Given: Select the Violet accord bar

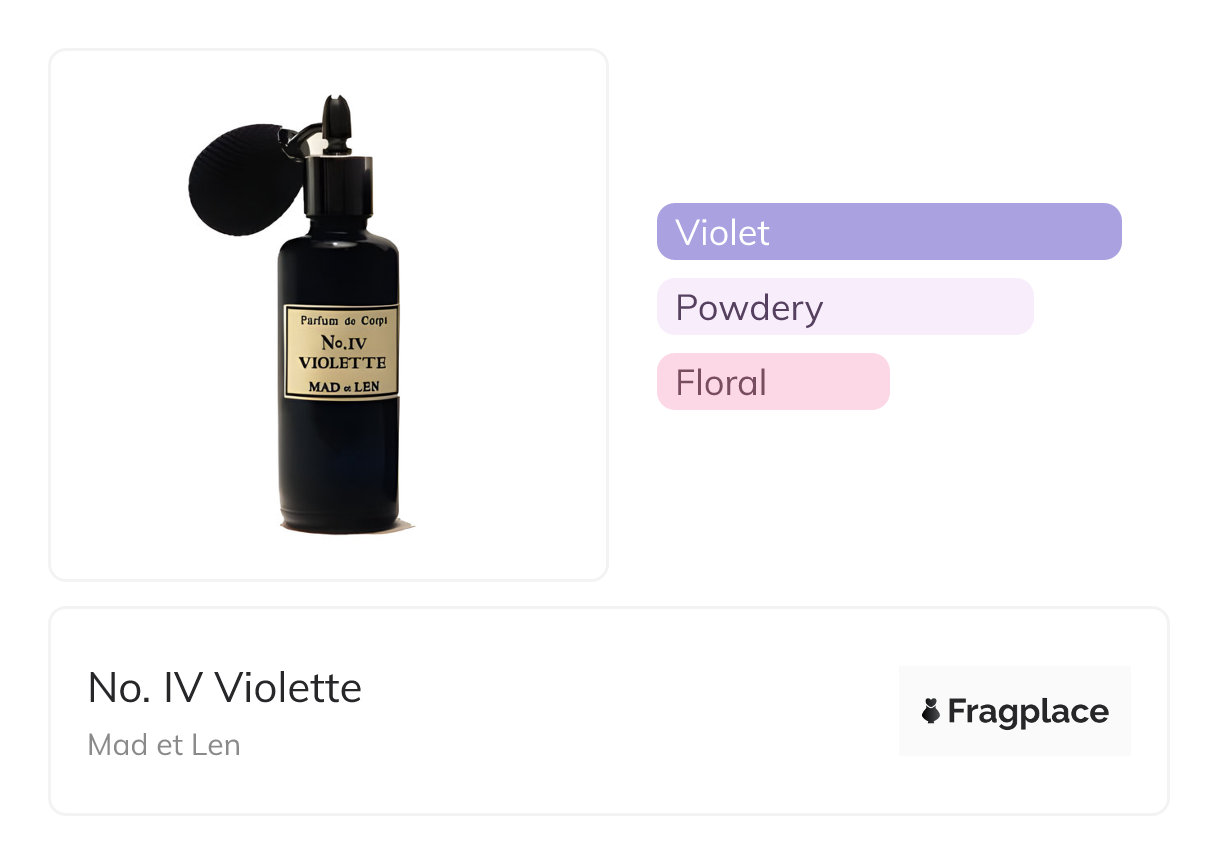Looking at the screenshot, I should pyautogui.click(x=889, y=232).
